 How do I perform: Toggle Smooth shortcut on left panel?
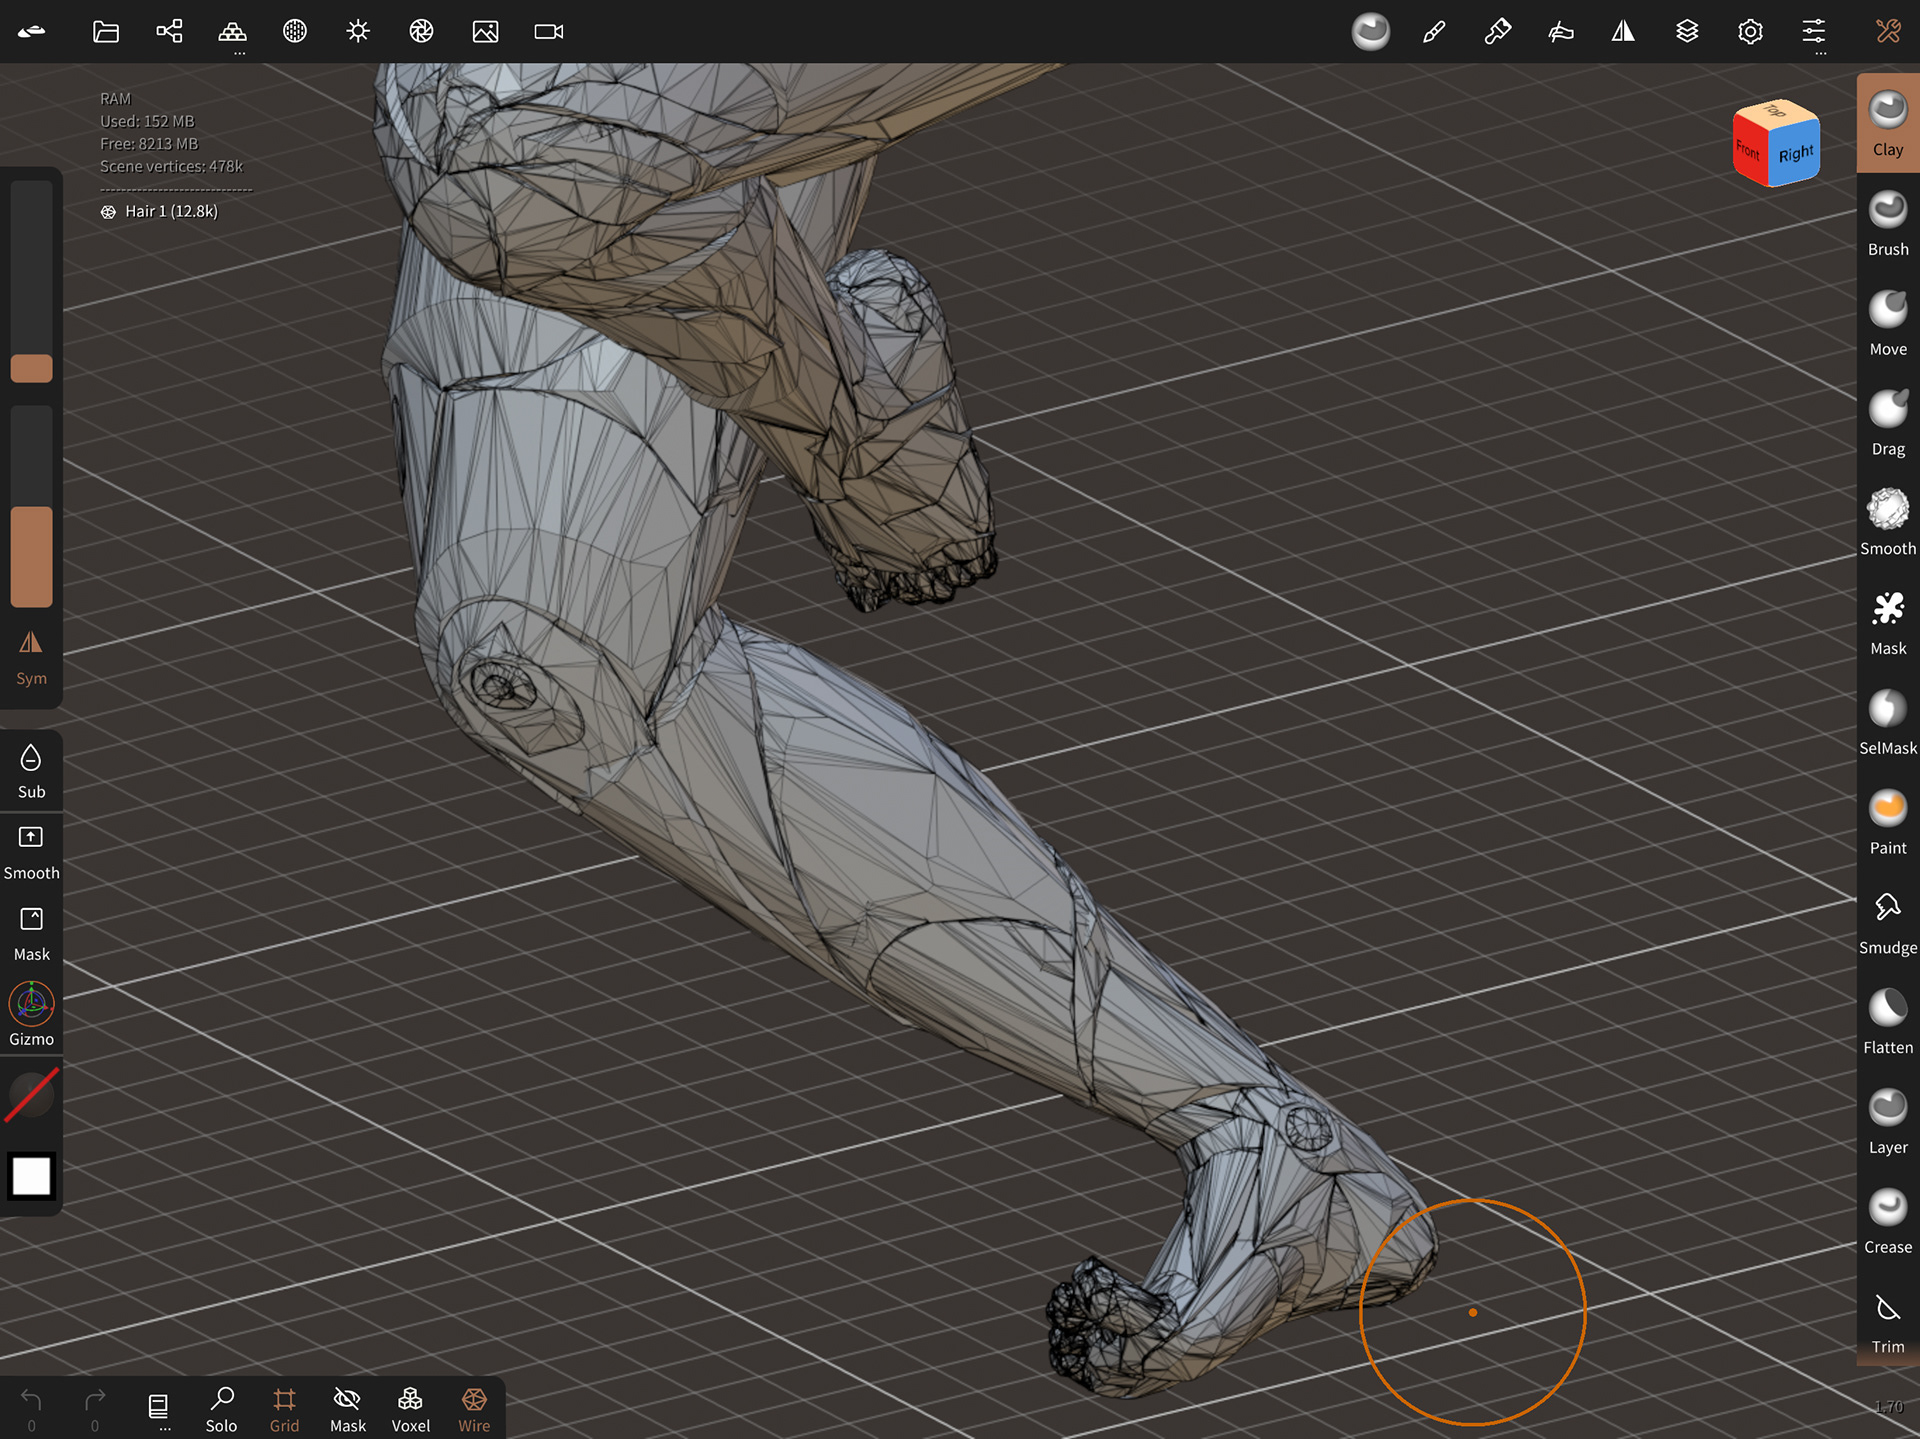31,853
